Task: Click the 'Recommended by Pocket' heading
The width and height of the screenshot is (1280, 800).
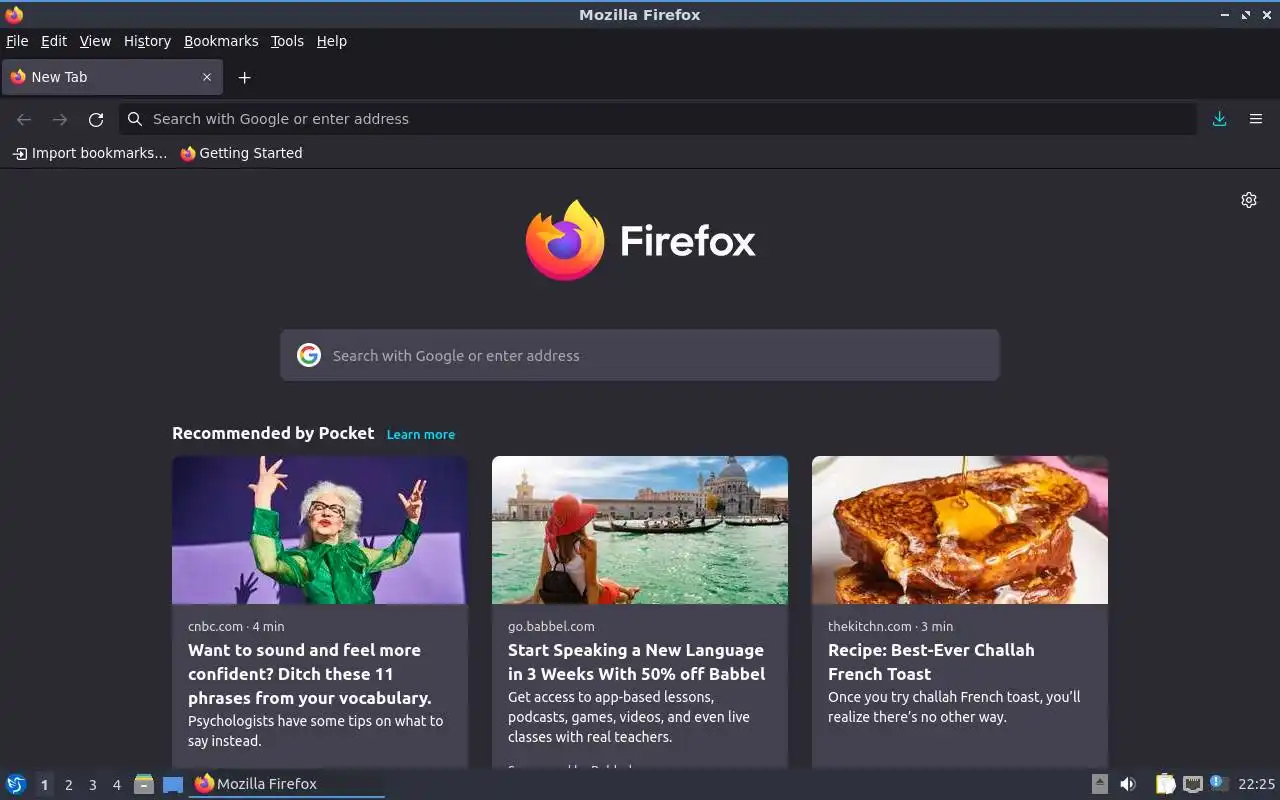Action: [x=273, y=433]
